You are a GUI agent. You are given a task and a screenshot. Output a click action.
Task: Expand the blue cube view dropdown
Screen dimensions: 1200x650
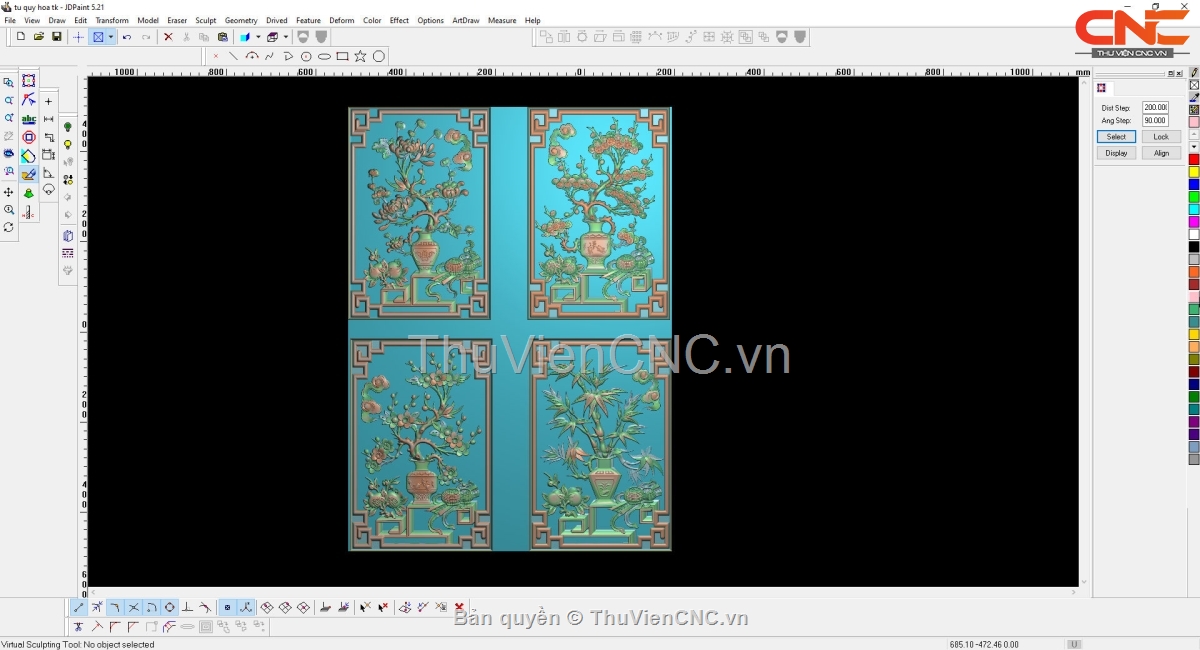pos(257,37)
